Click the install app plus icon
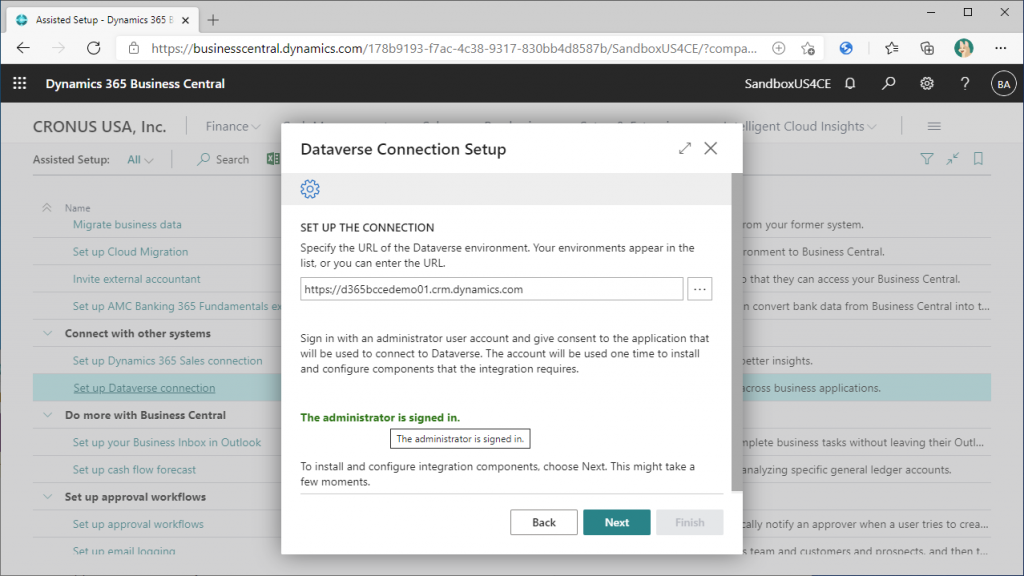The height and width of the screenshot is (576, 1024). (778, 48)
